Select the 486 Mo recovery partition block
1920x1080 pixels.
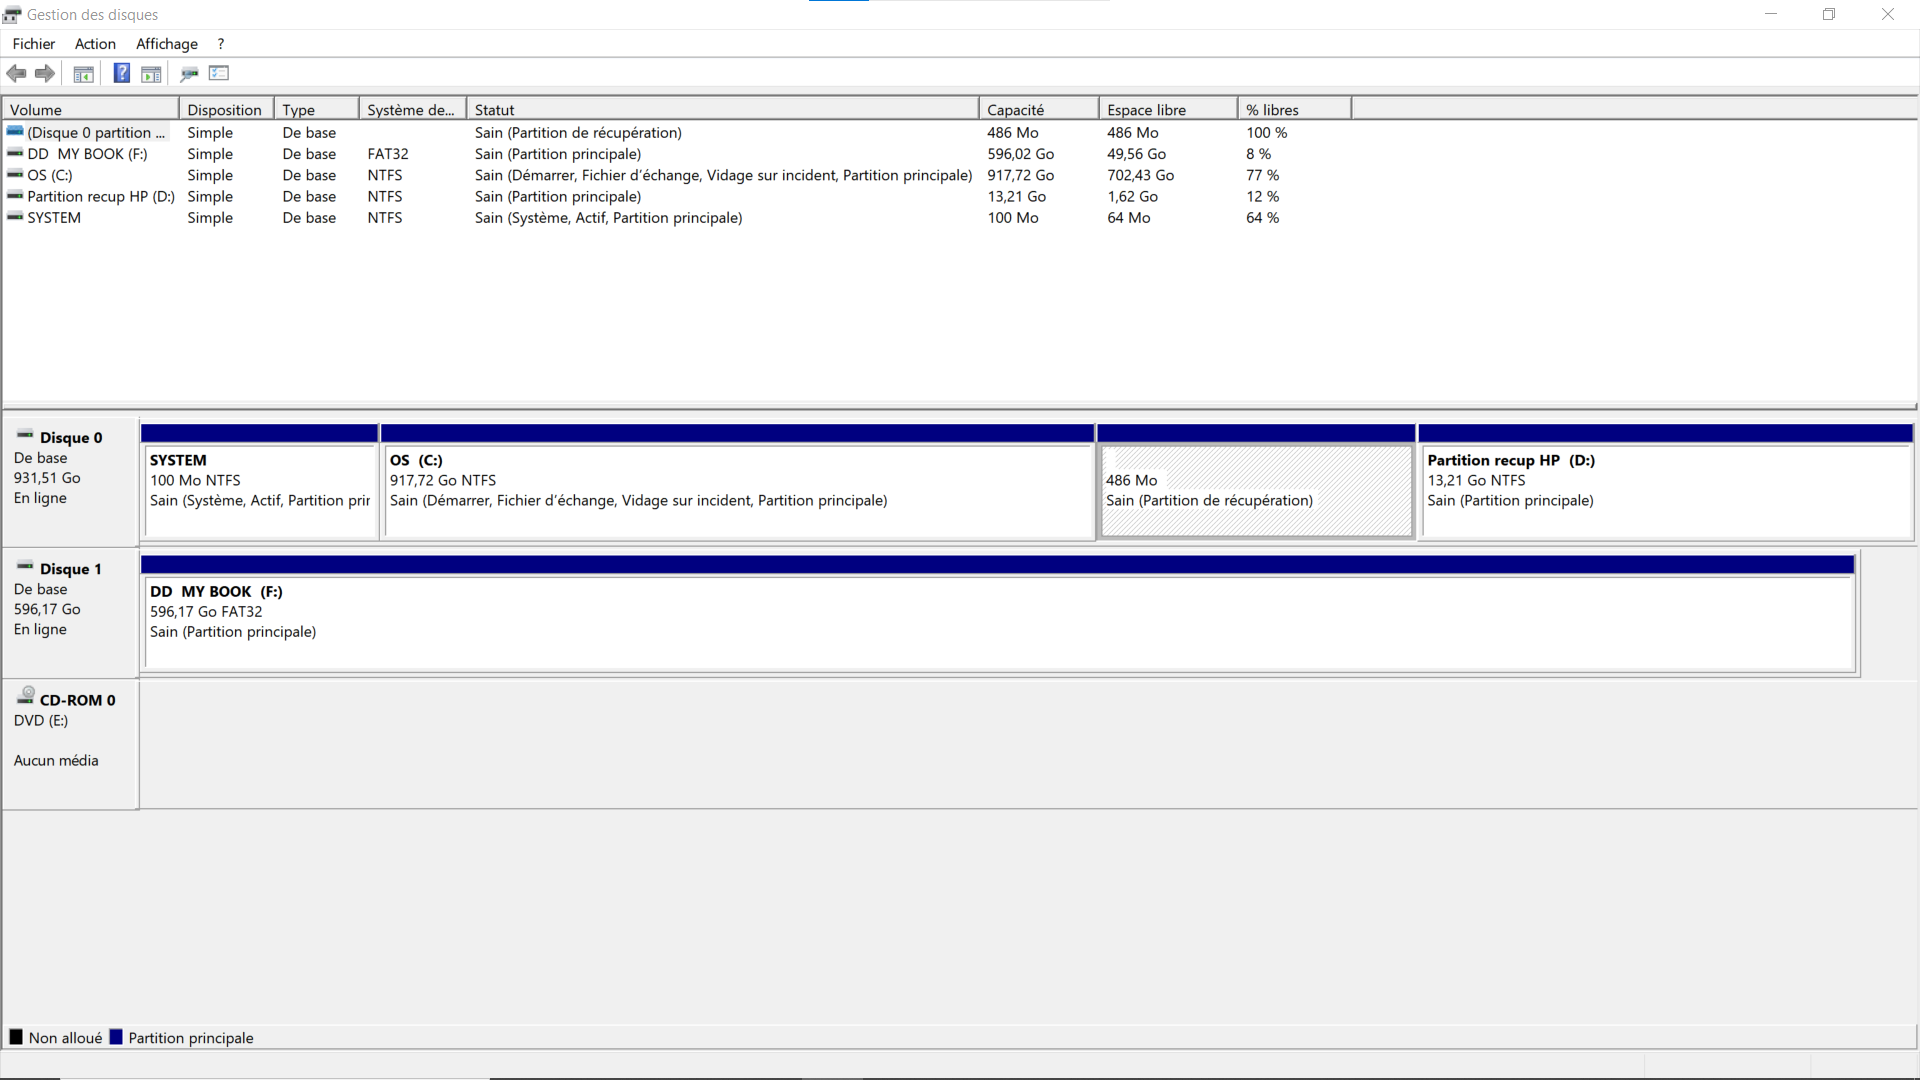(x=1256, y=490)
